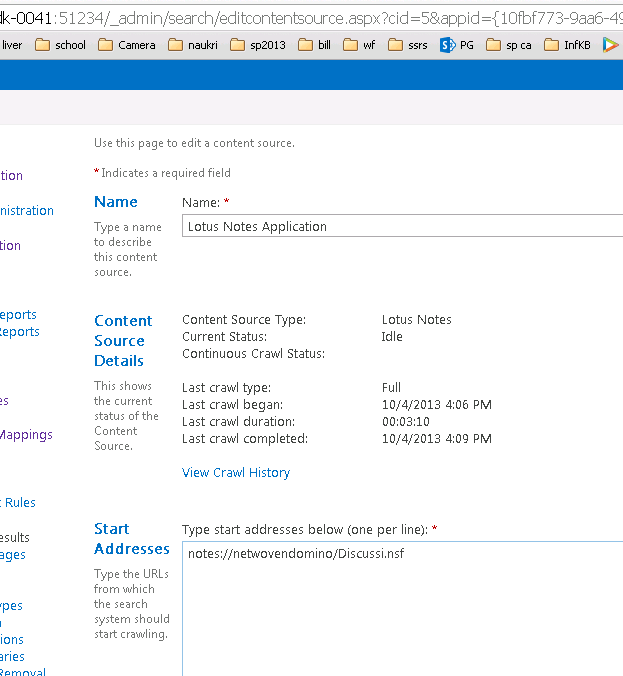Viewport: 623px width, 676px height.
Task: Click the browser address bar URL
Action: click(311, 18)
